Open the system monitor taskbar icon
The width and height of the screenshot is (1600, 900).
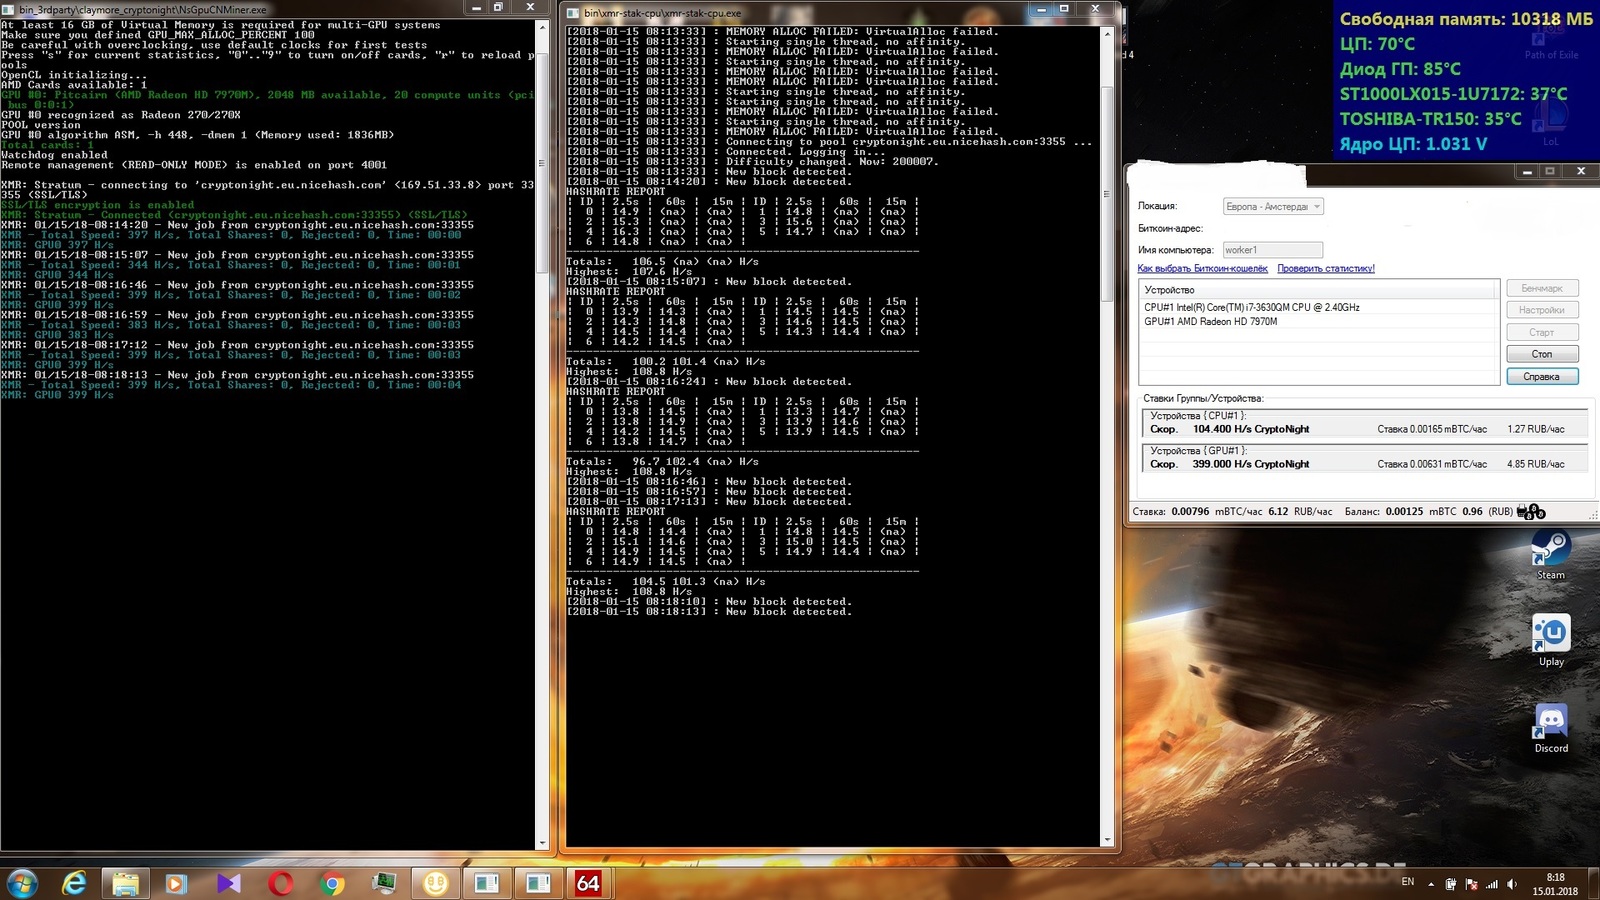(384, 883)
